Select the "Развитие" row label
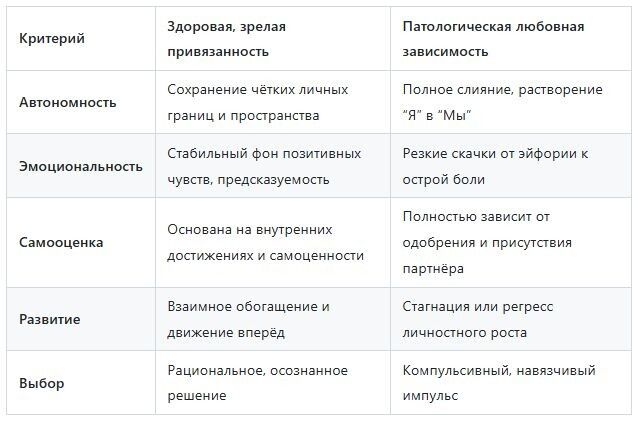The height and width of the screenshot is (421, 637). coord(50,319)
